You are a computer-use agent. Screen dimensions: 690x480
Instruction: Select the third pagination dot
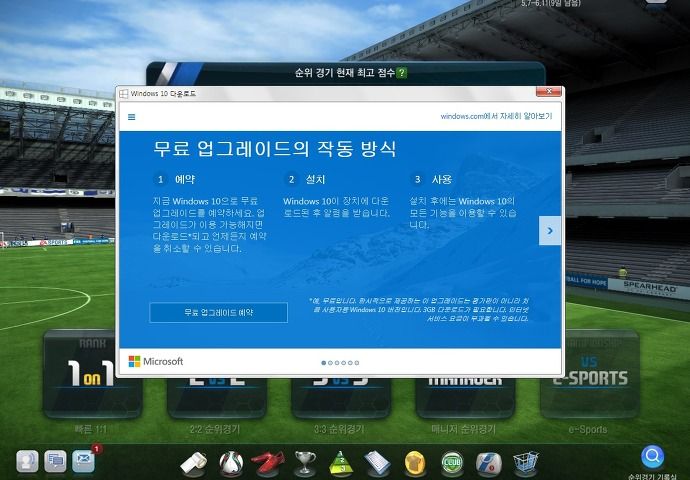click(x=337, y=363)
